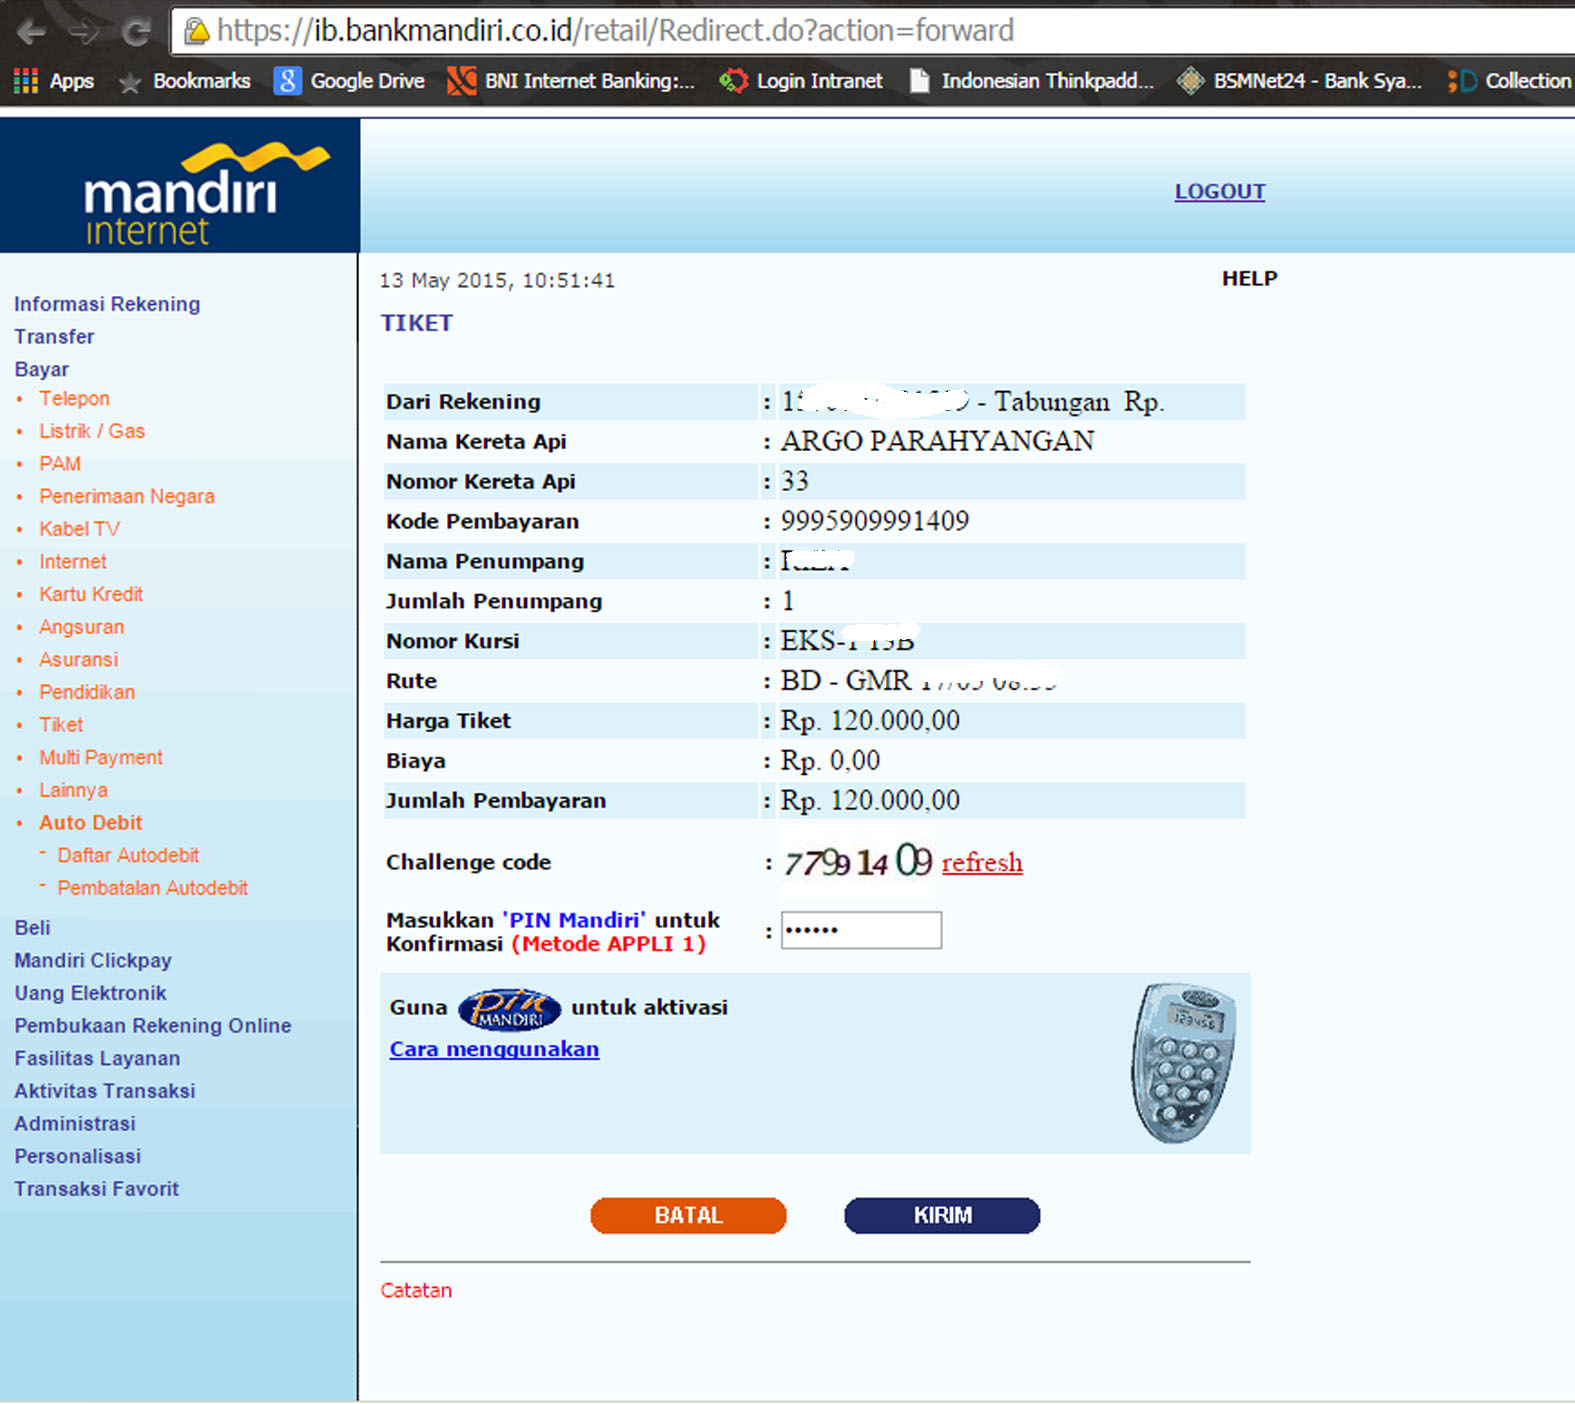The image size is (1575, 1404).
Task: Click the challenge code captcha image
Action: click(858, 861)
